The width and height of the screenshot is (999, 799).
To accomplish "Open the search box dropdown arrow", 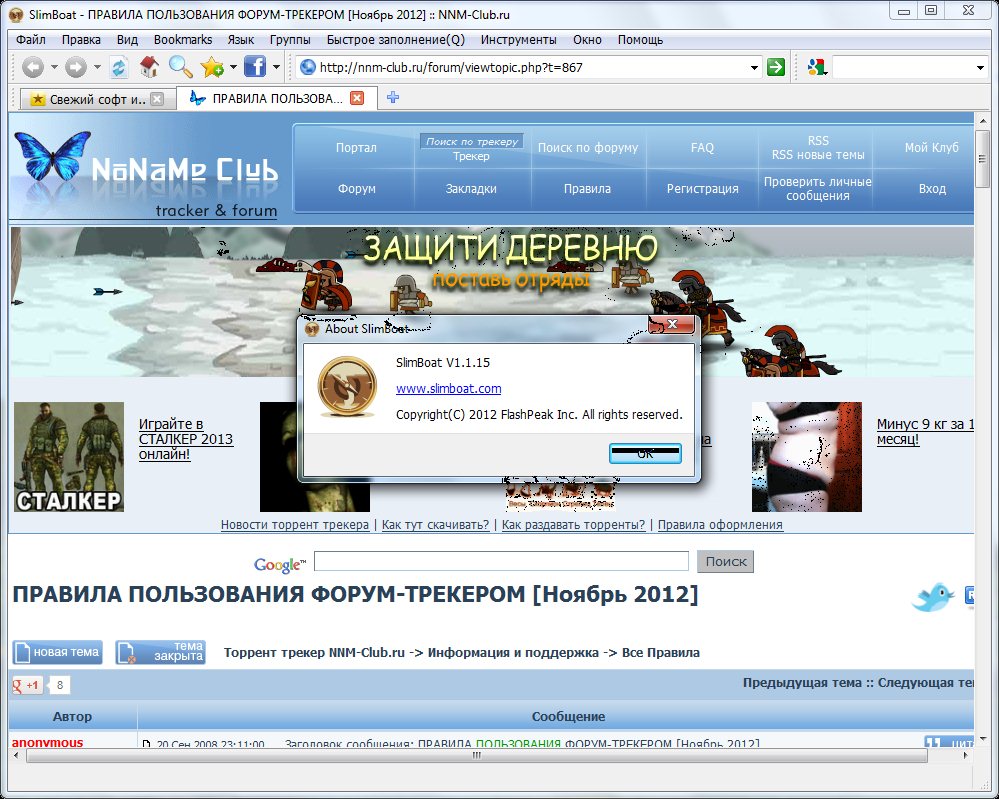I will click(981, 68).
